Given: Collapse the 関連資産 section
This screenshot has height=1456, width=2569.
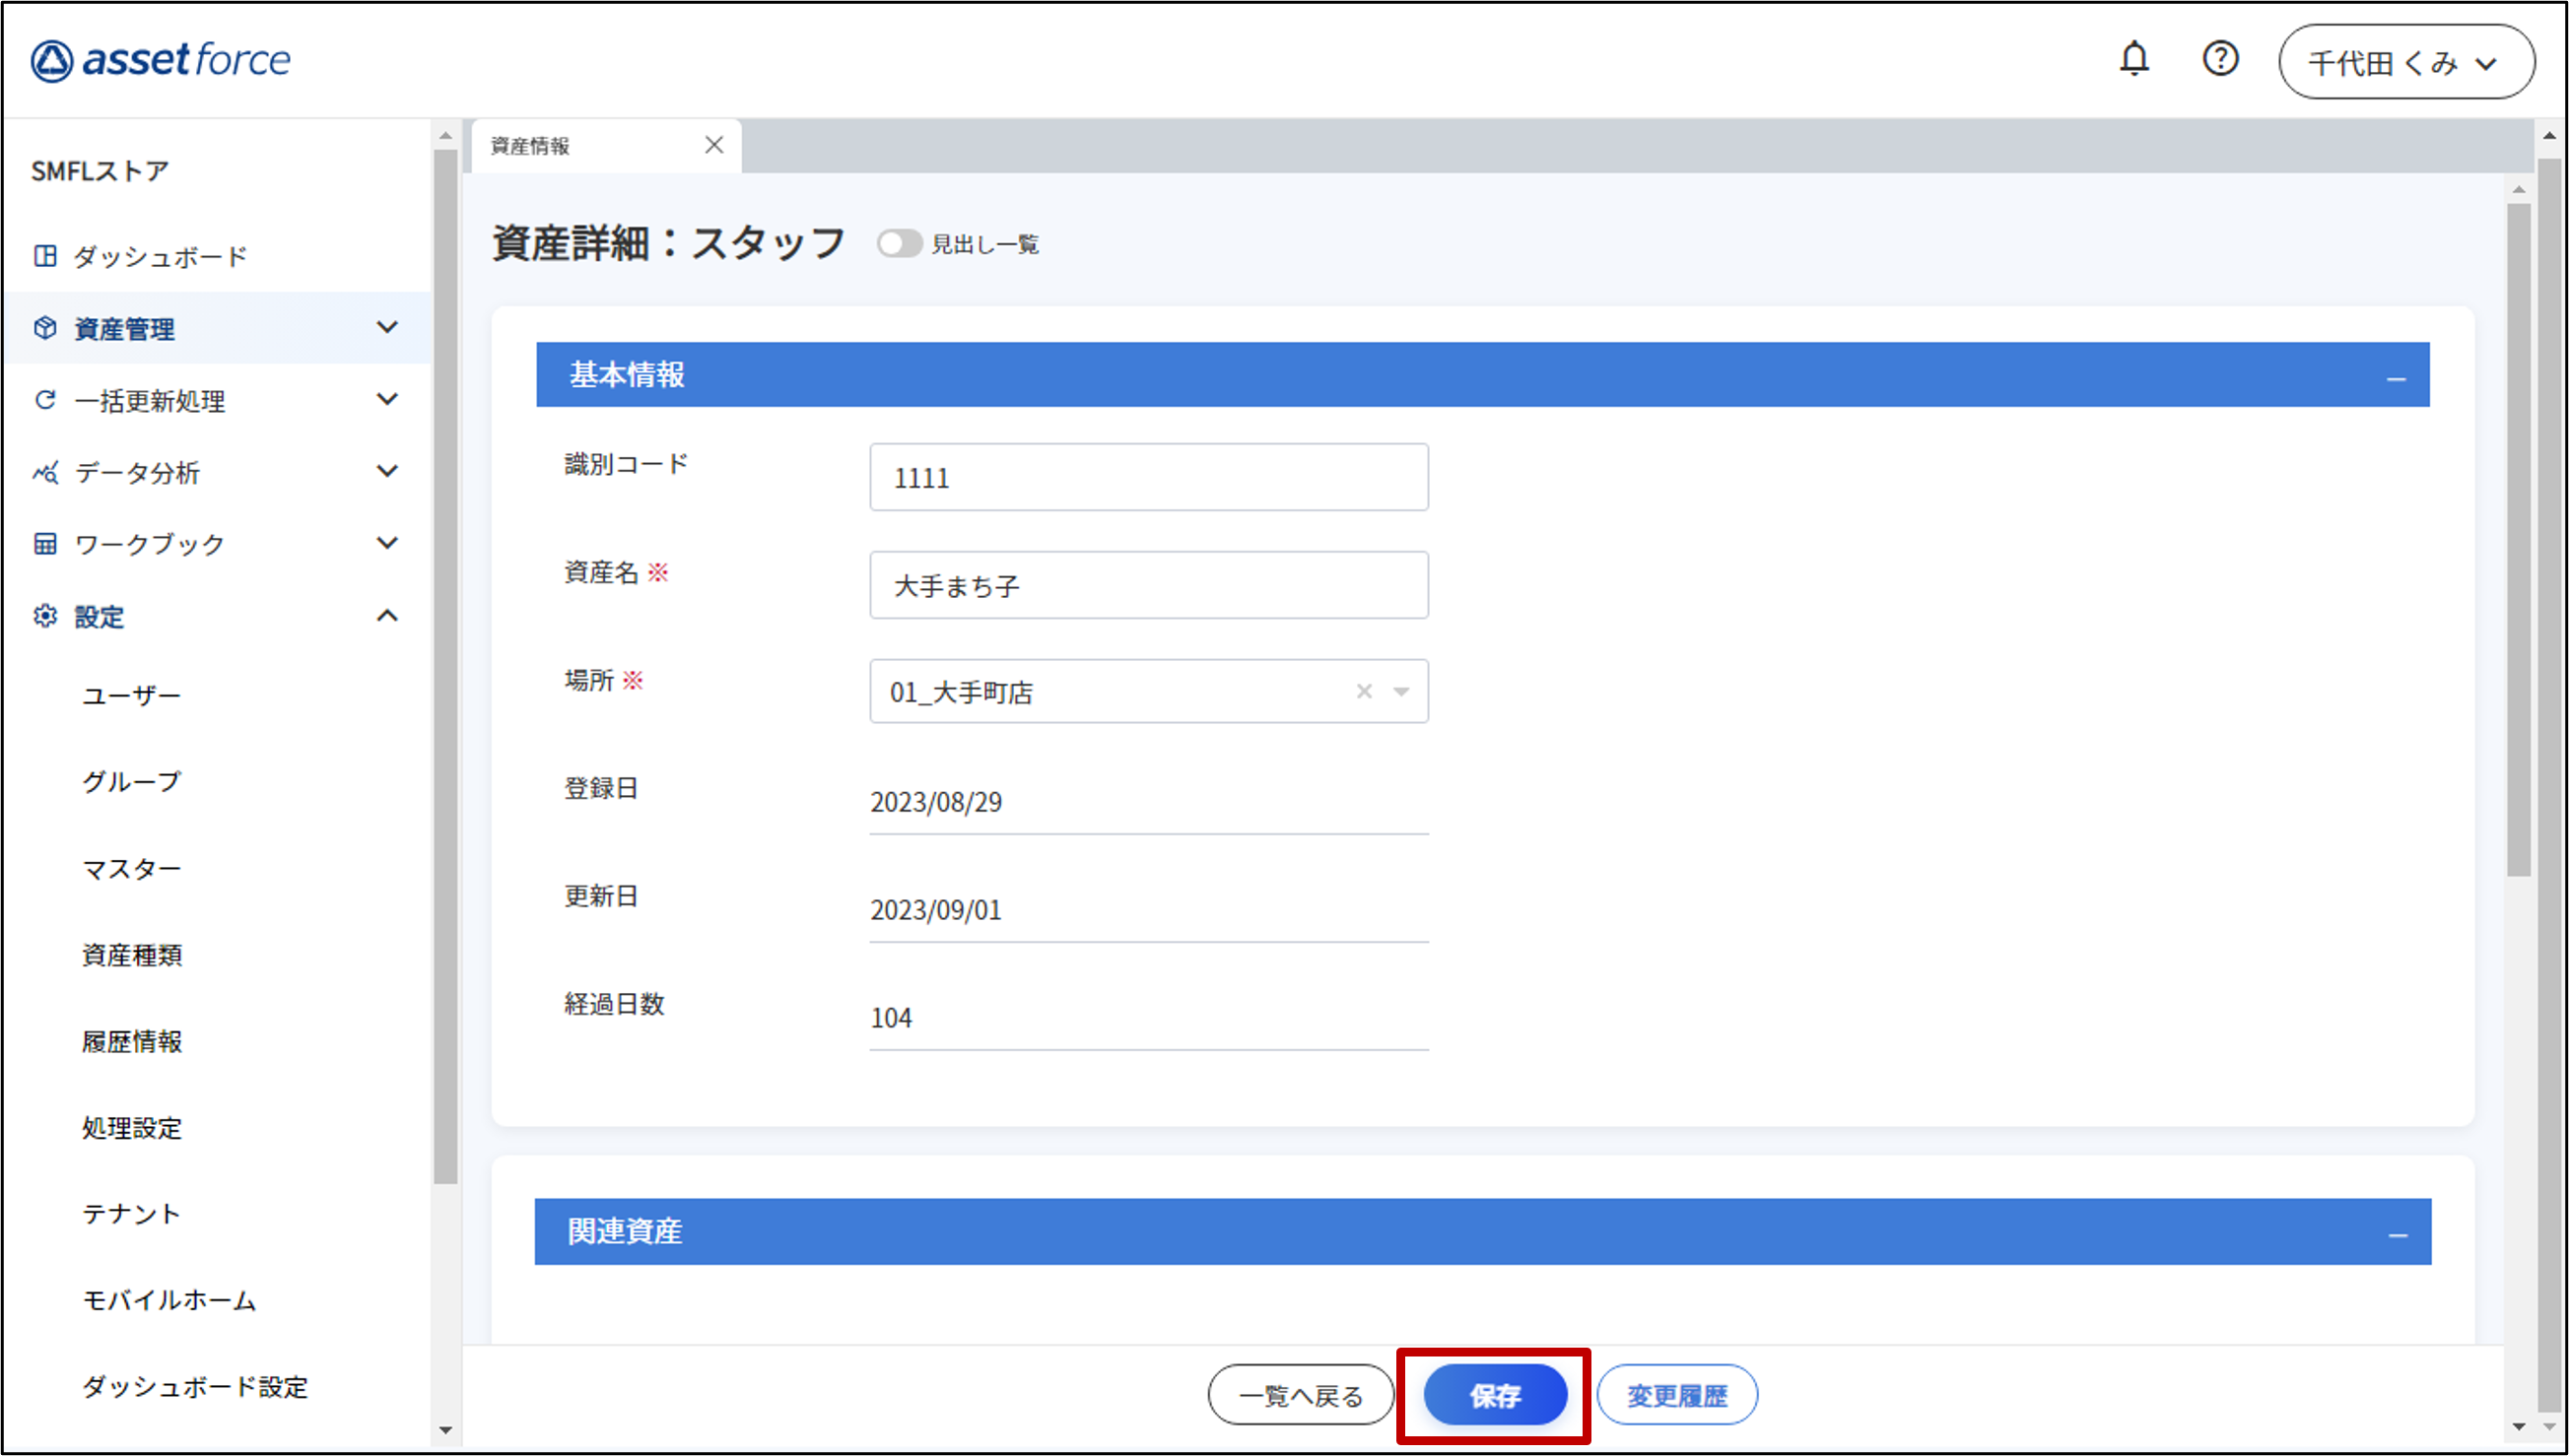Looking at the screenshot, I should (2397, 1236).
